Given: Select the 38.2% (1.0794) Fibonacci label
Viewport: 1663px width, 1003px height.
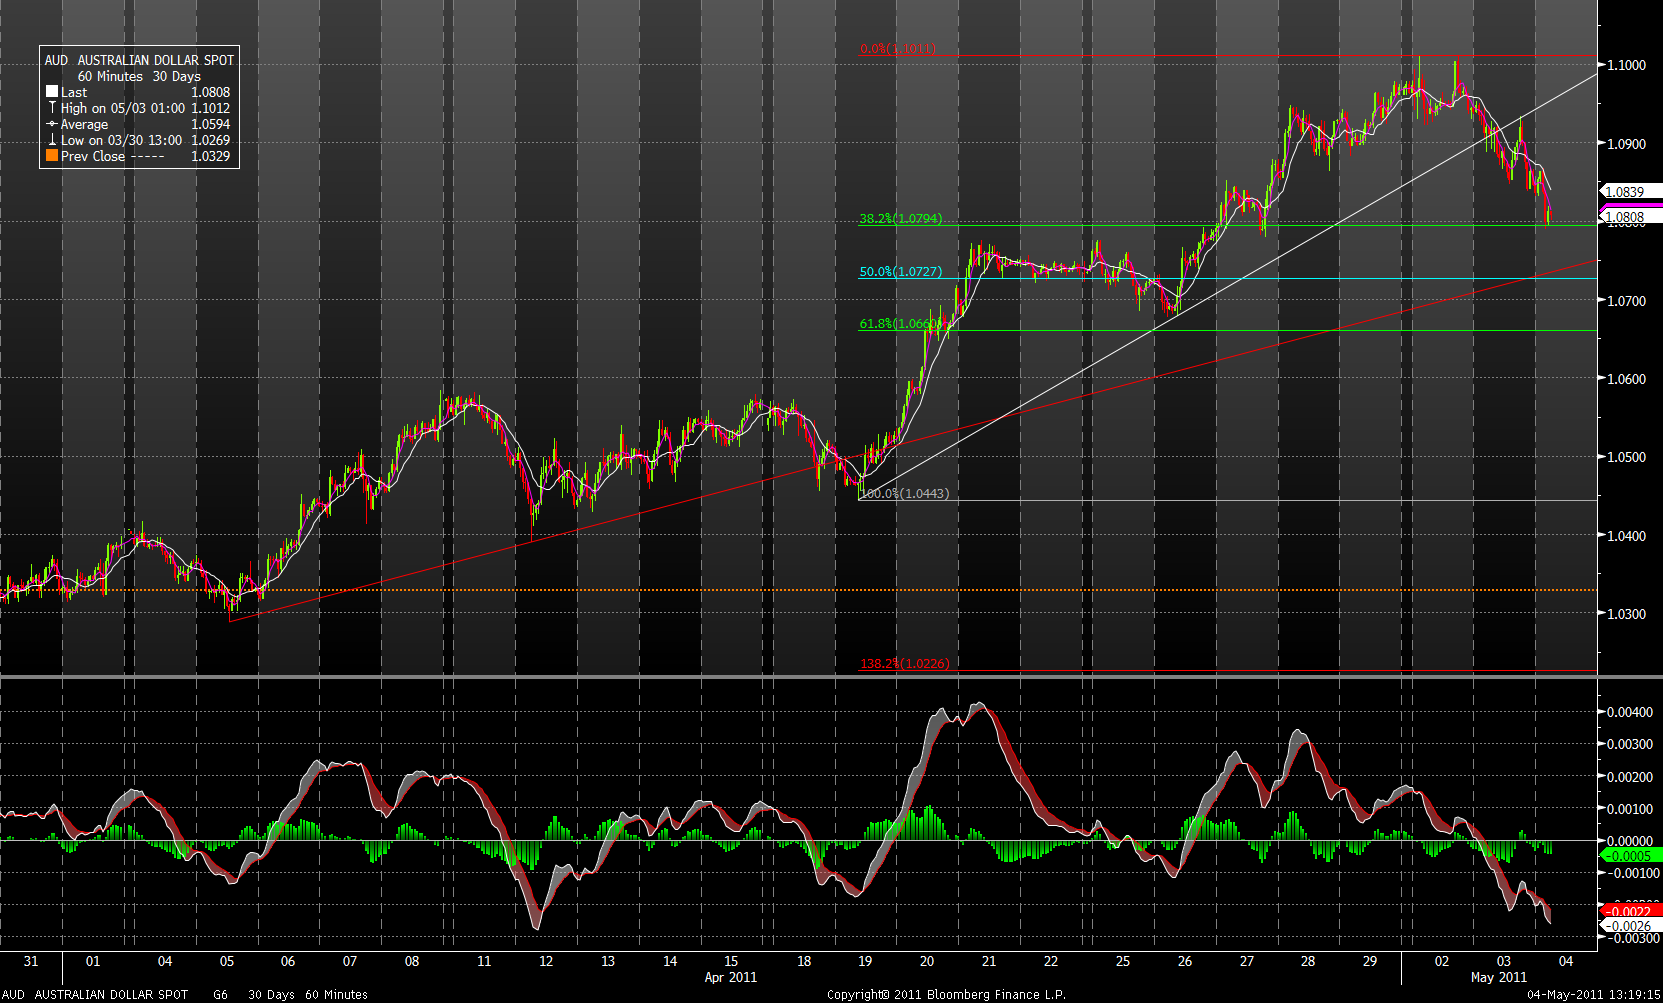Looking at the screenshot, I should (900, 219).
